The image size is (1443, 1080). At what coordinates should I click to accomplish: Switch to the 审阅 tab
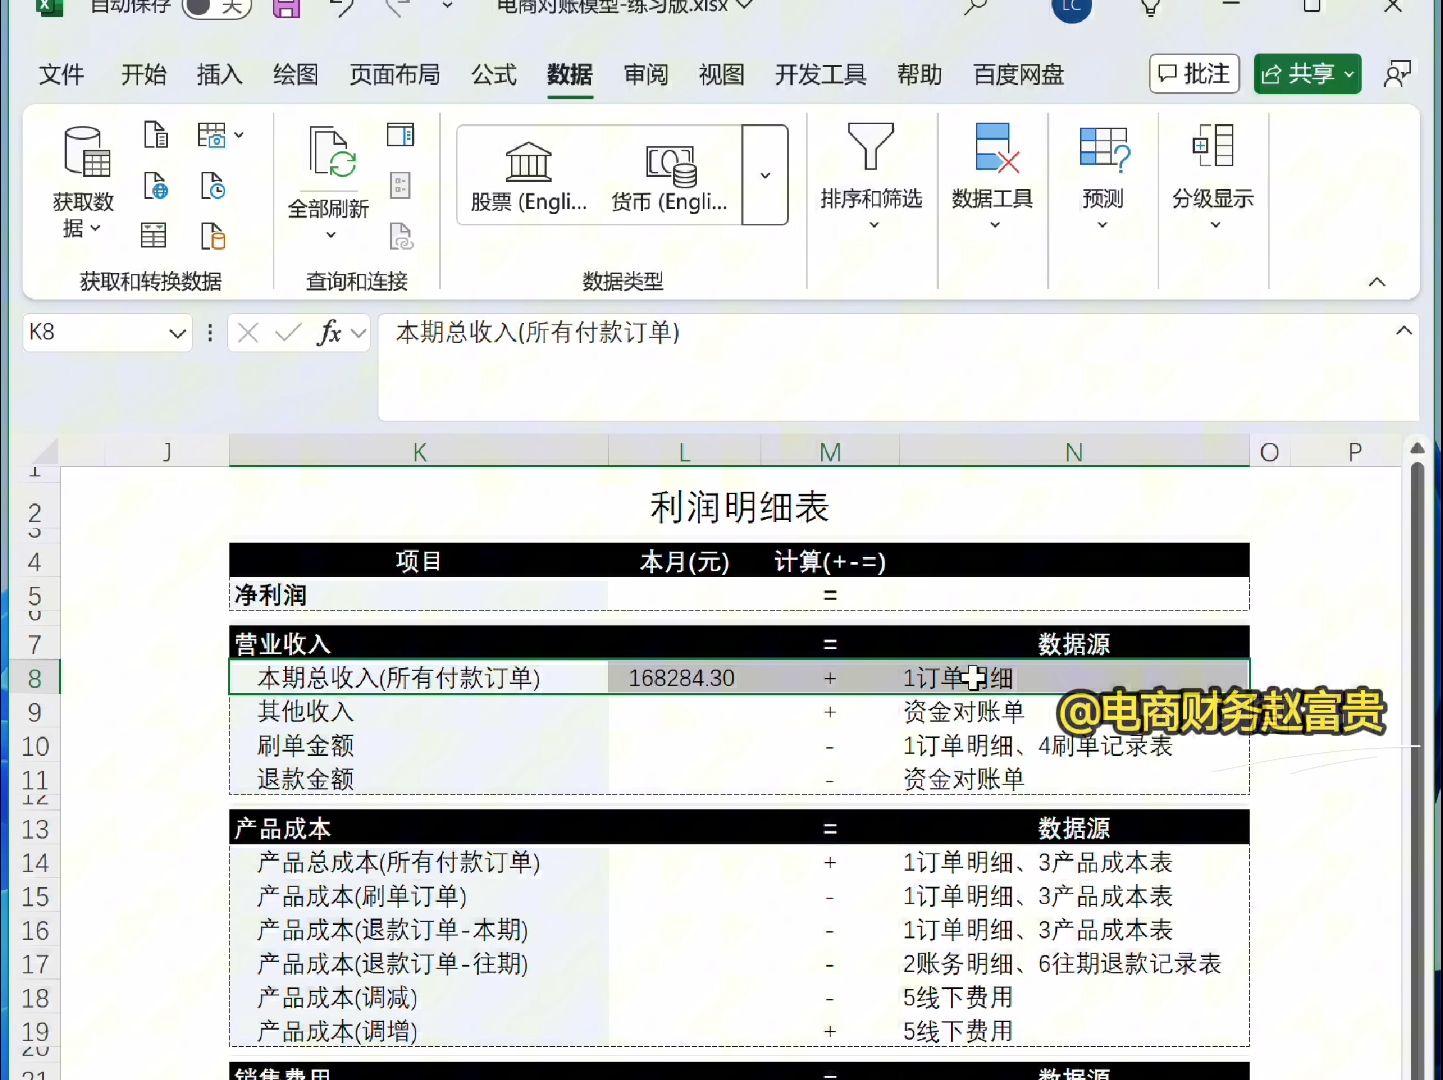tap(646, 75)
